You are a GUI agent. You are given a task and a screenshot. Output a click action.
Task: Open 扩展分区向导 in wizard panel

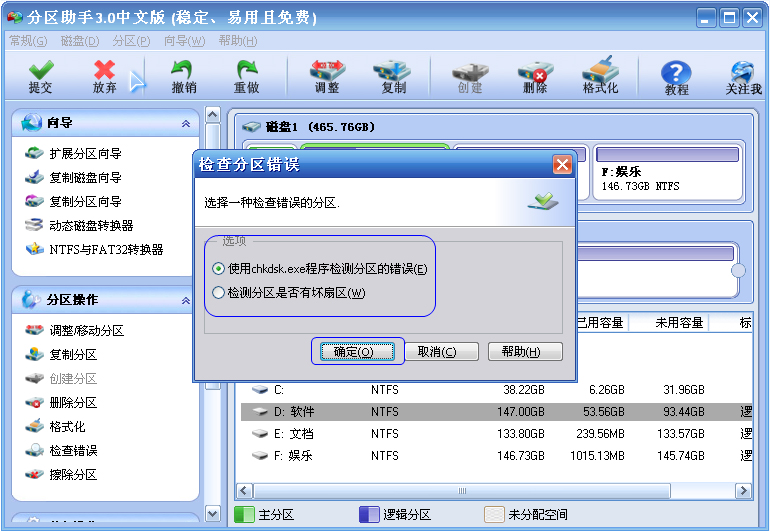74,154
